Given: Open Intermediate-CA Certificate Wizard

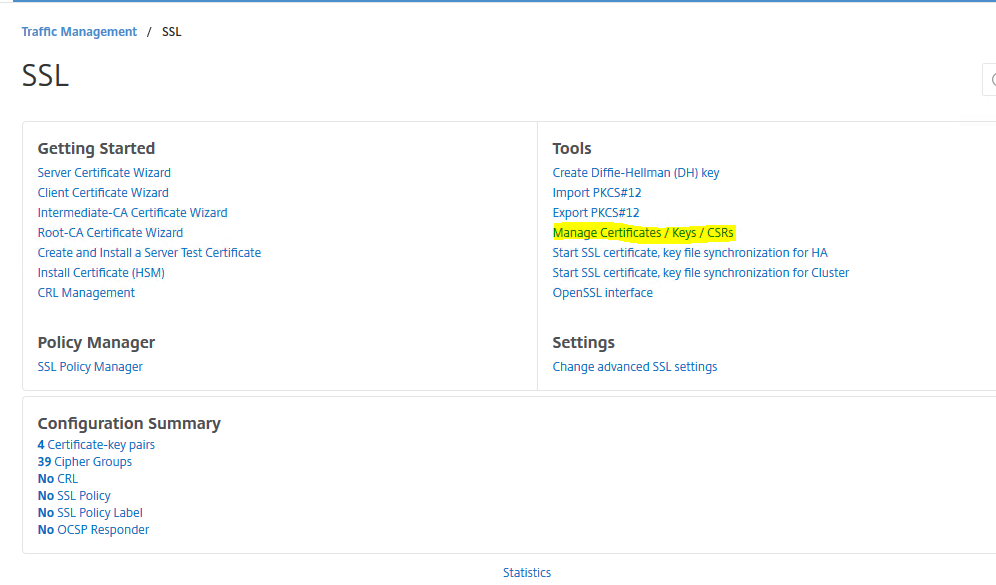Looking at the screenshot, I should click(132, 213).
